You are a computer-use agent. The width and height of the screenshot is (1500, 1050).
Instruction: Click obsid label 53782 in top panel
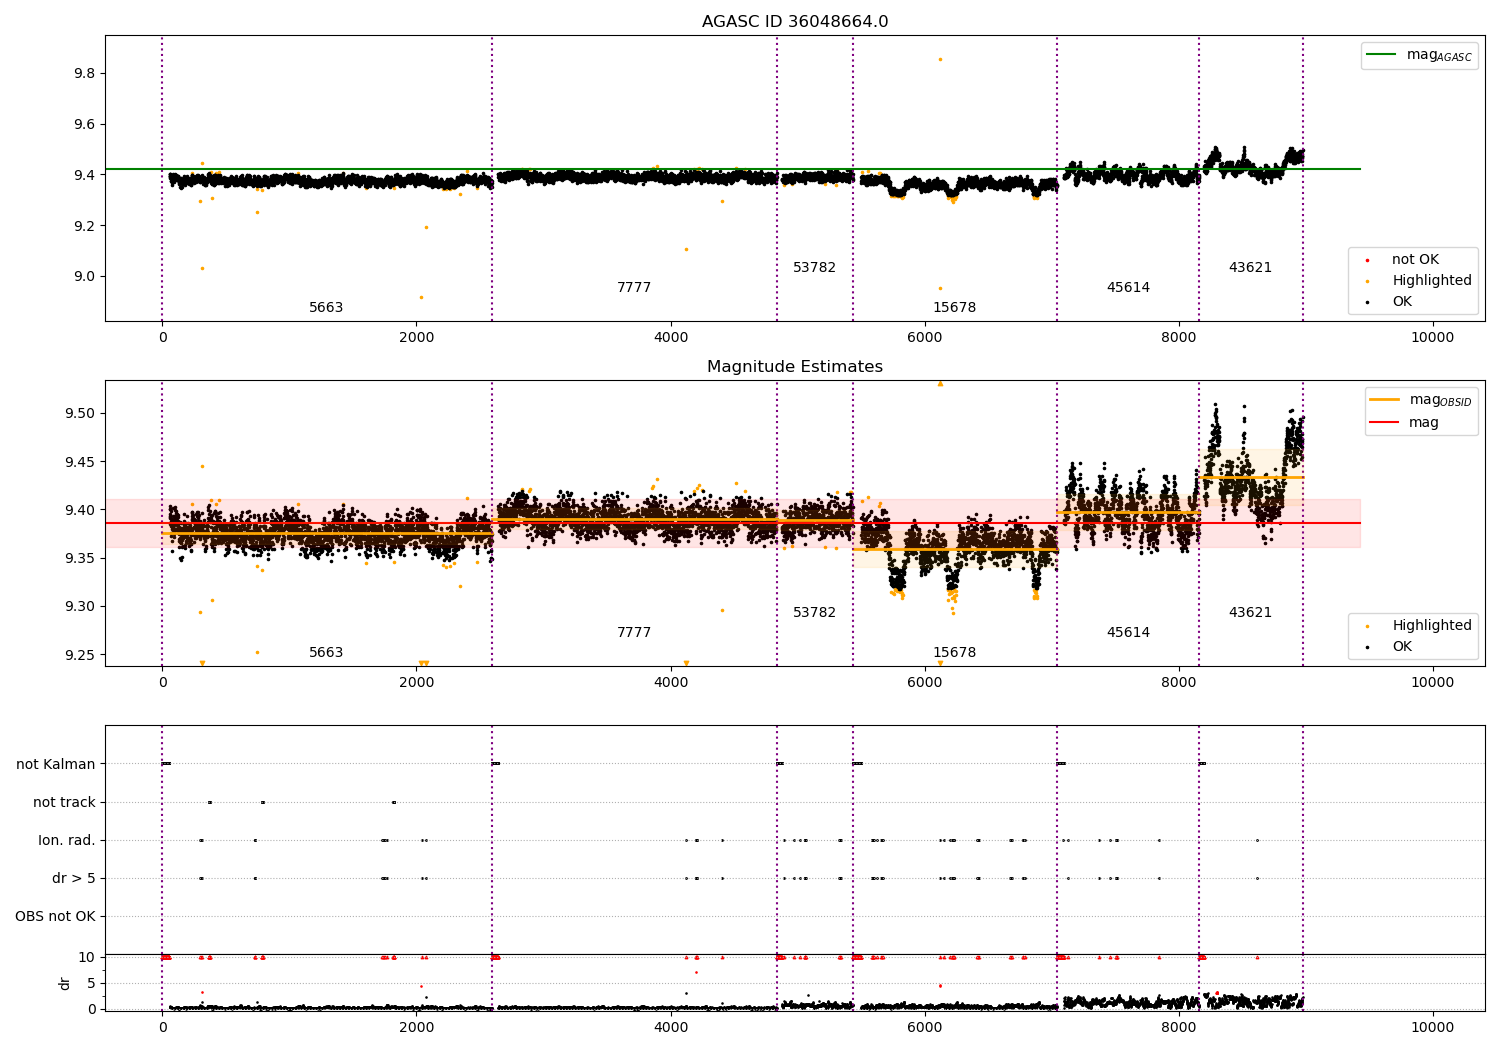pyautogui.click(x=814, y=268)
